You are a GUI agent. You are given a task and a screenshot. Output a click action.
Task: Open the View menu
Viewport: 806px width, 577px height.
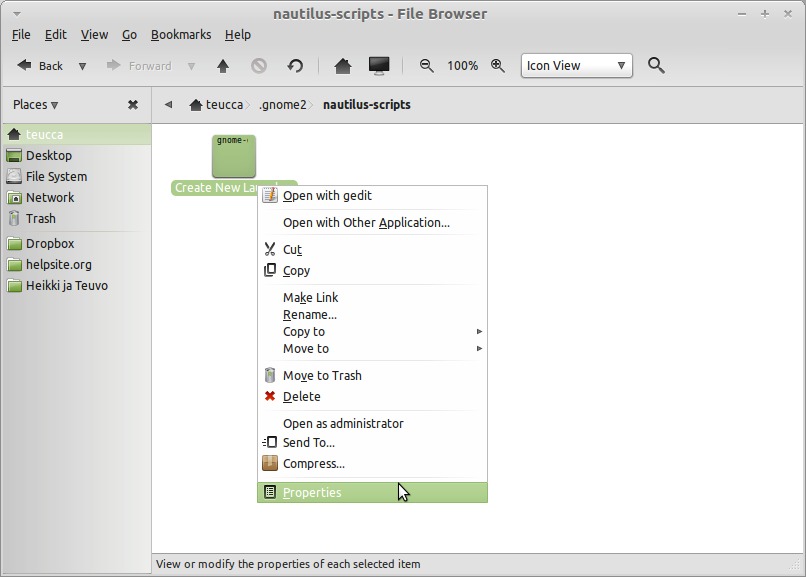[x=94, y=34]
